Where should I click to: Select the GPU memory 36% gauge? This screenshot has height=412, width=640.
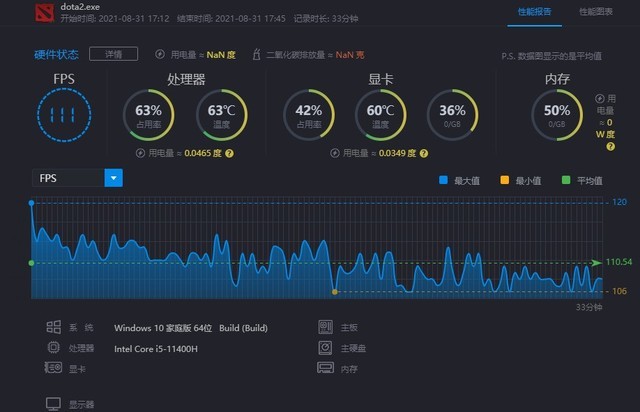(452, 115)
